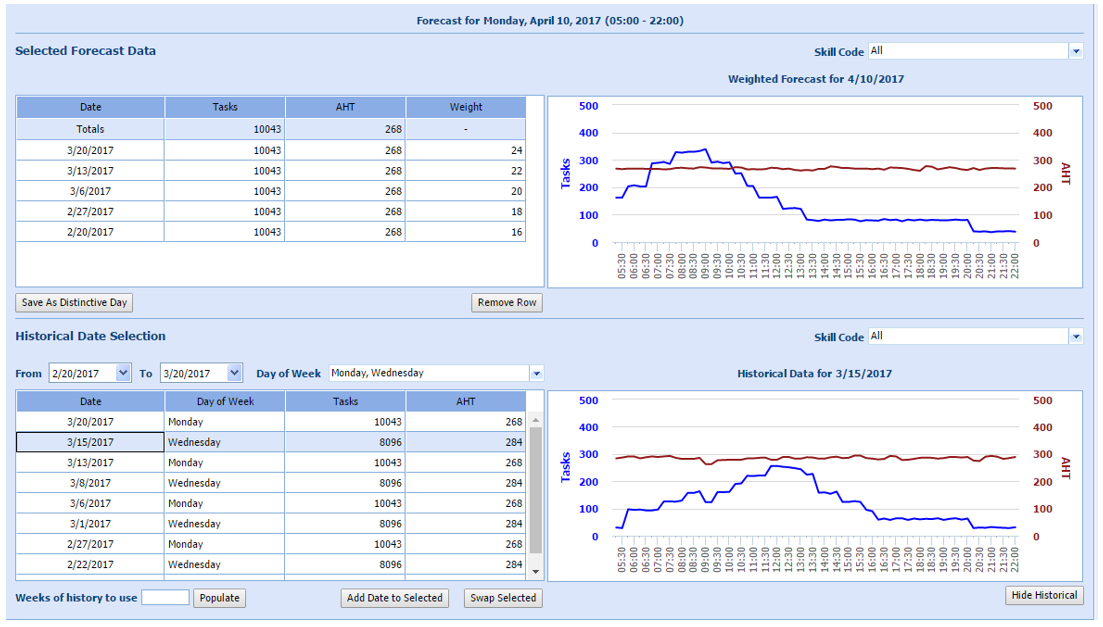Image resolution: width=1103 pixels, height=627 pixels.
Task: Open Skill Code dropdown above the Weighted Forecast chart
Action: click(x=1076, y=51)
